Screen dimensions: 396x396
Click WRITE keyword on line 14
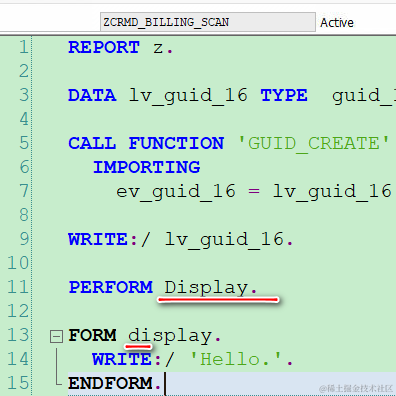point(122,359)
